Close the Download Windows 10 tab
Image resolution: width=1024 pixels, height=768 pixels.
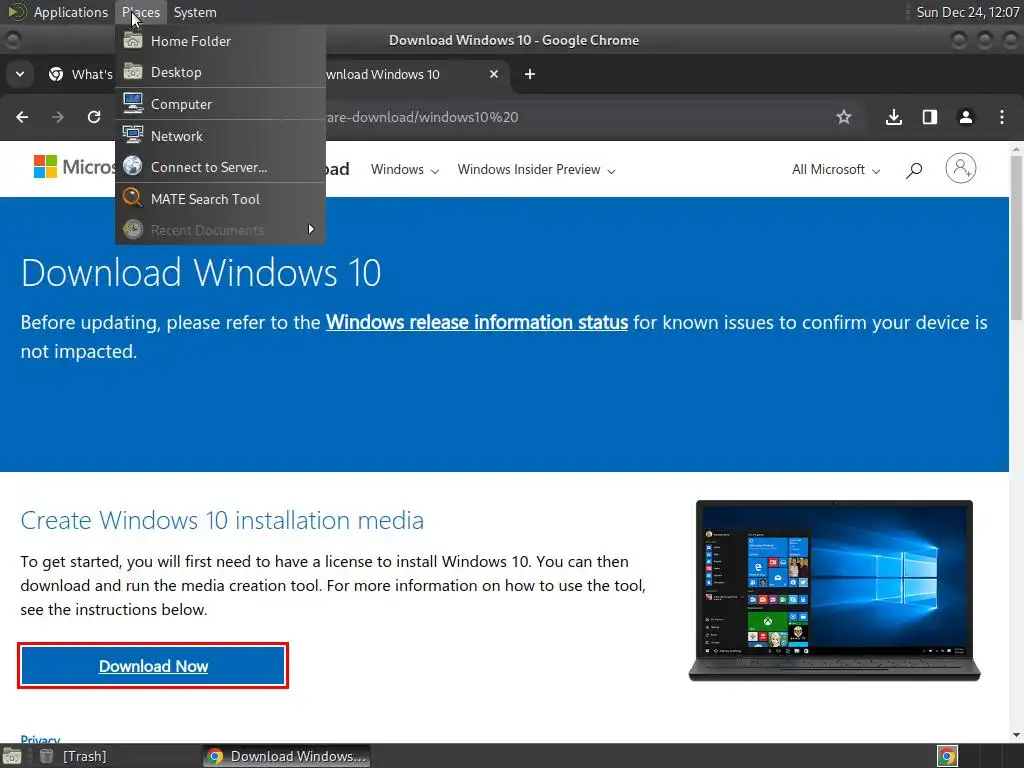click(494, 74)
